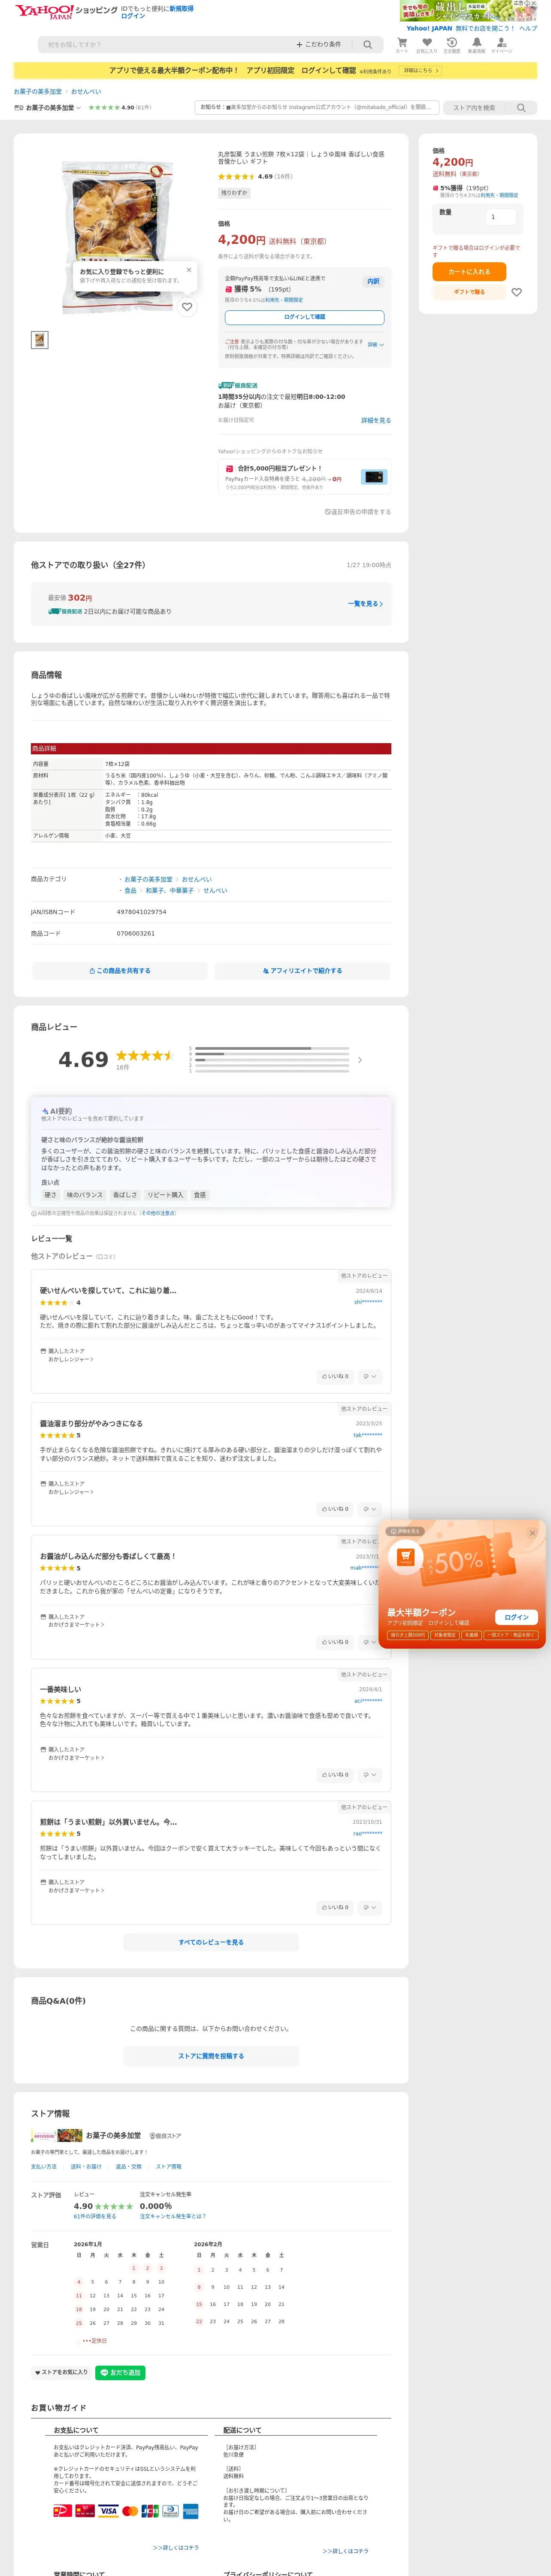
Task: Click the 数量 quantity input box
Action: coord(500,217)
